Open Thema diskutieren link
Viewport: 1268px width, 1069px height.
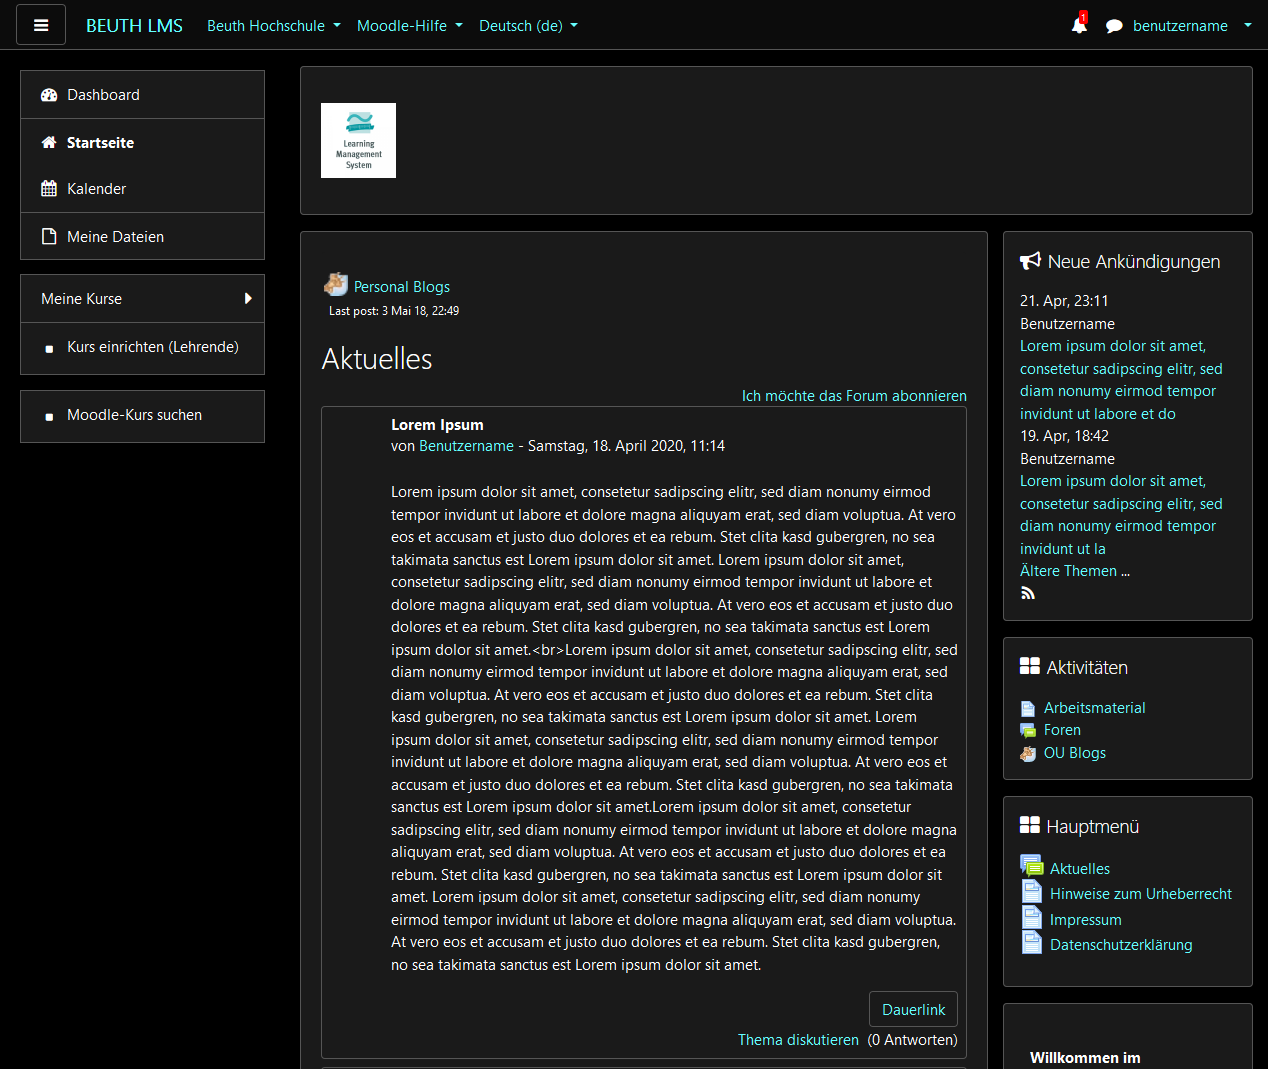coord(797,1040)
